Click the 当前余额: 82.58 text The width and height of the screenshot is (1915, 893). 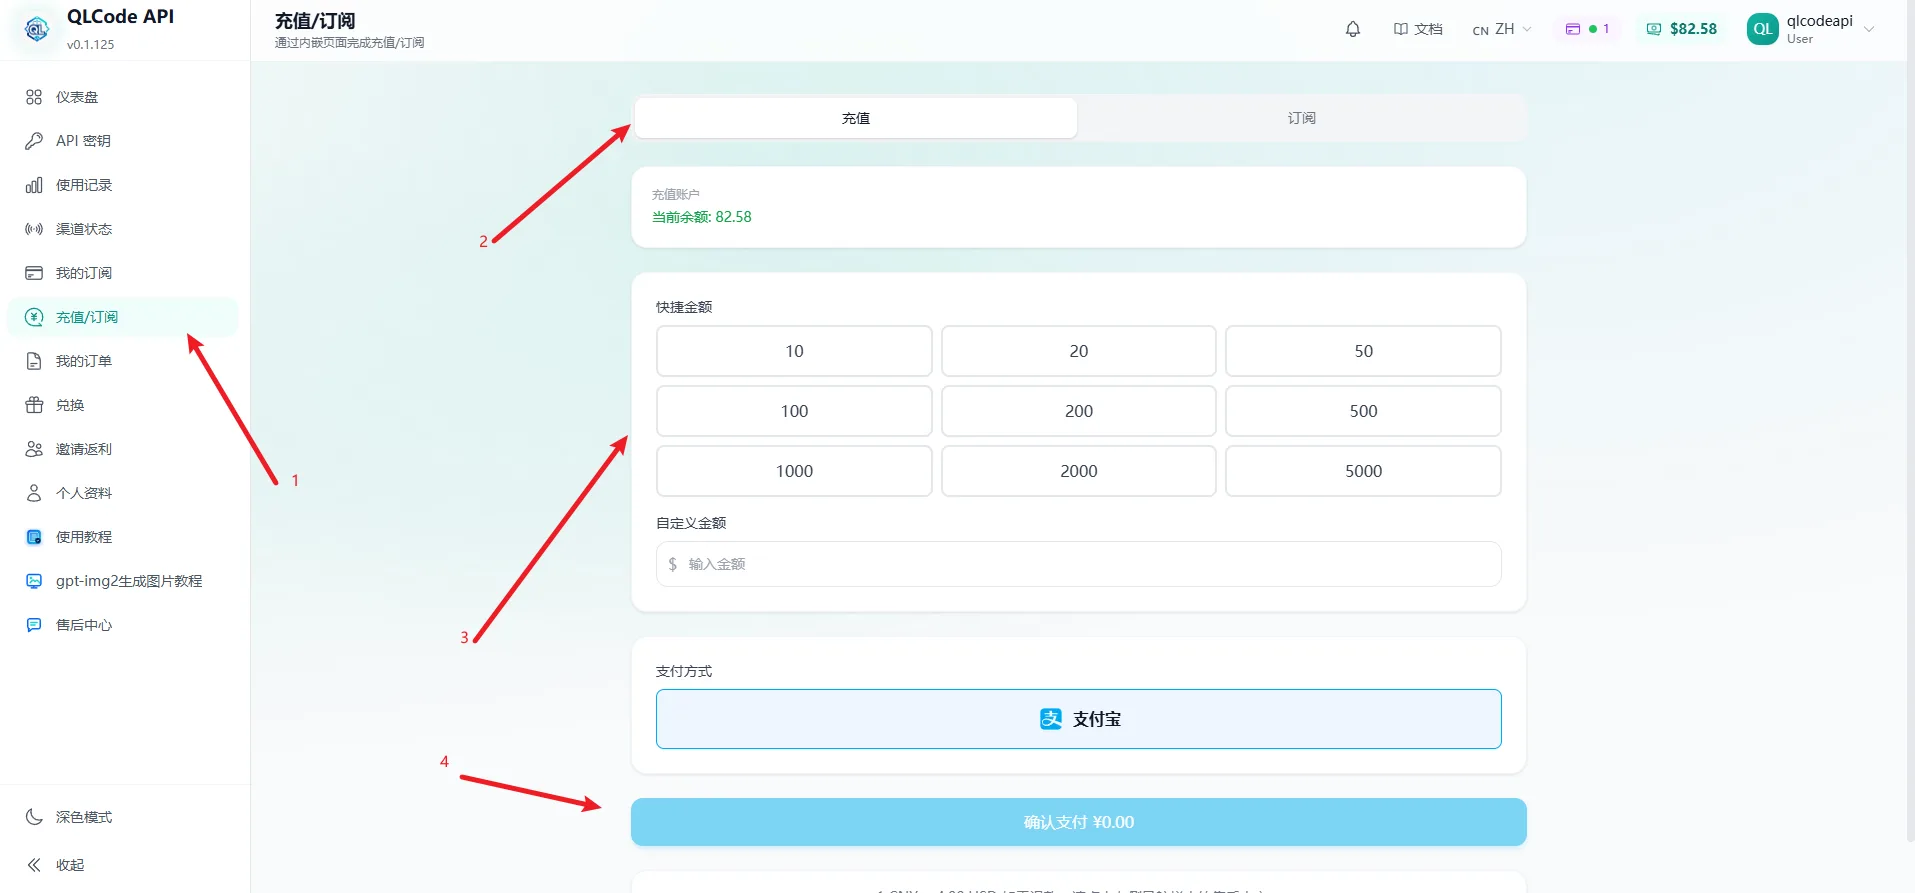click(702, 217)
